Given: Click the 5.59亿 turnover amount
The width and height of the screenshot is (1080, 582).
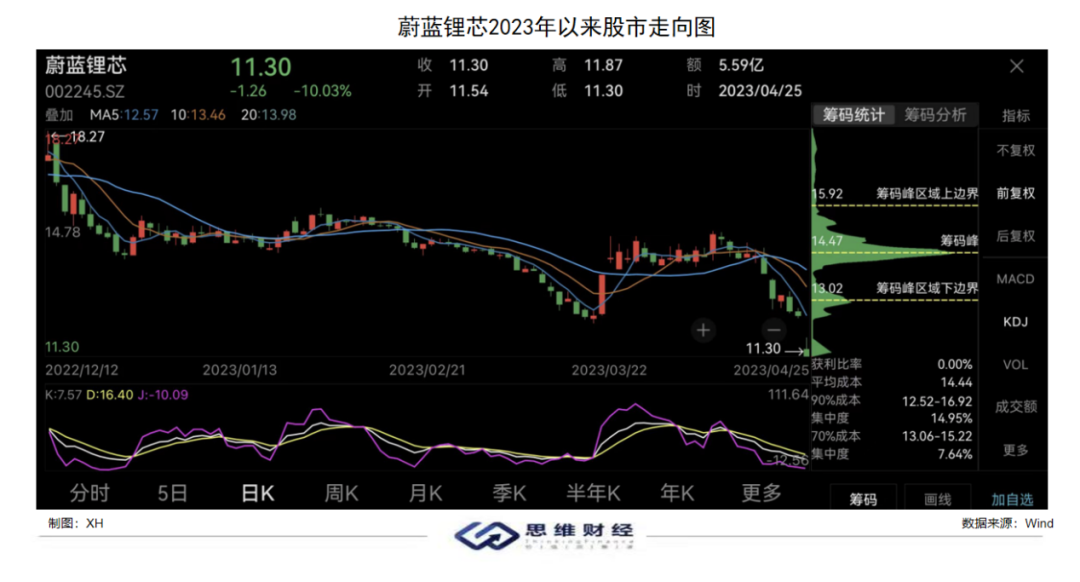Looking at the screenshot, I should coord(741,65).
